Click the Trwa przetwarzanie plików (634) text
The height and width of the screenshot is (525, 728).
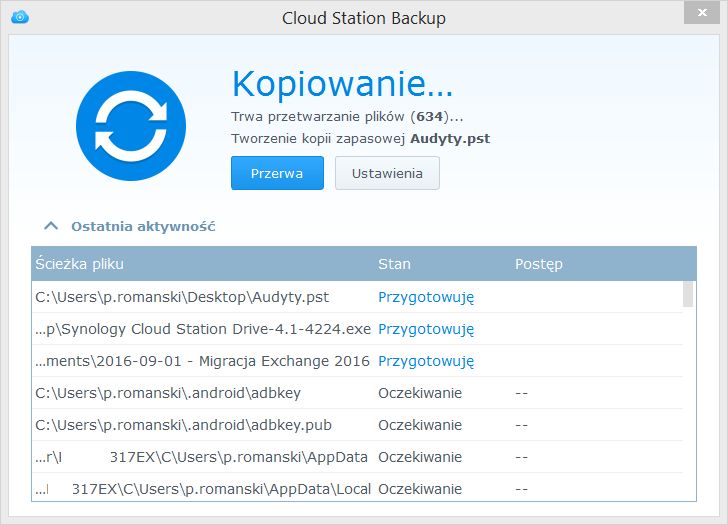coord(347,117)
